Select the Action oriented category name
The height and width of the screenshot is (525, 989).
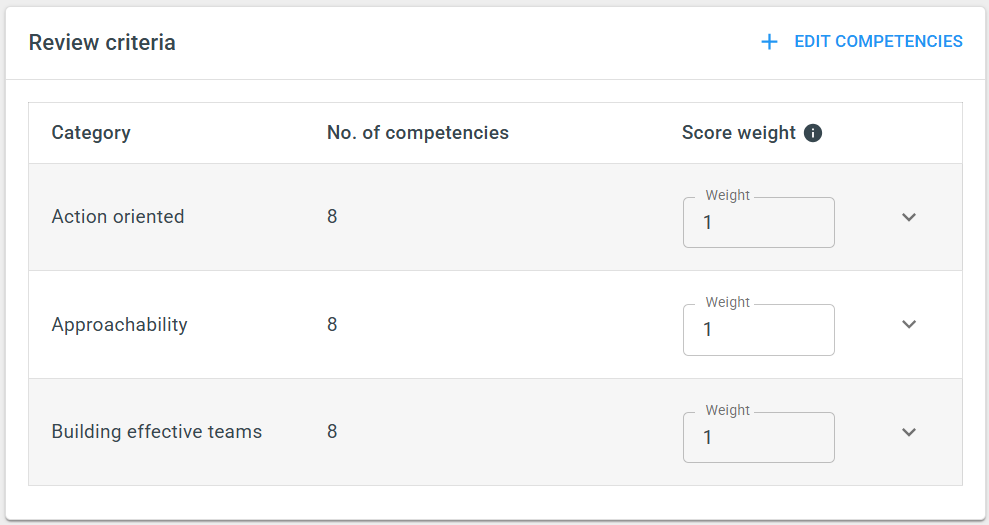click(x=118, y=216)
